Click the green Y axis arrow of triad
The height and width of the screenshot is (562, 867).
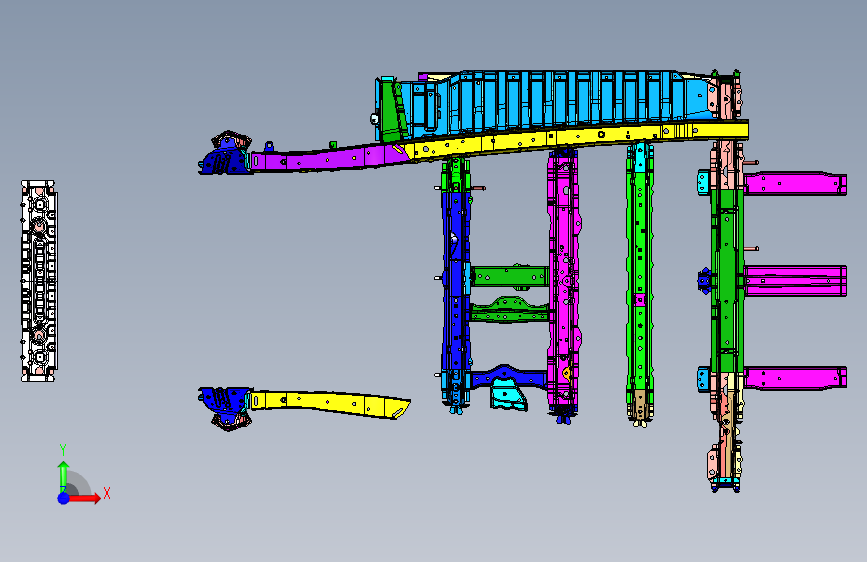pos(63,475)
